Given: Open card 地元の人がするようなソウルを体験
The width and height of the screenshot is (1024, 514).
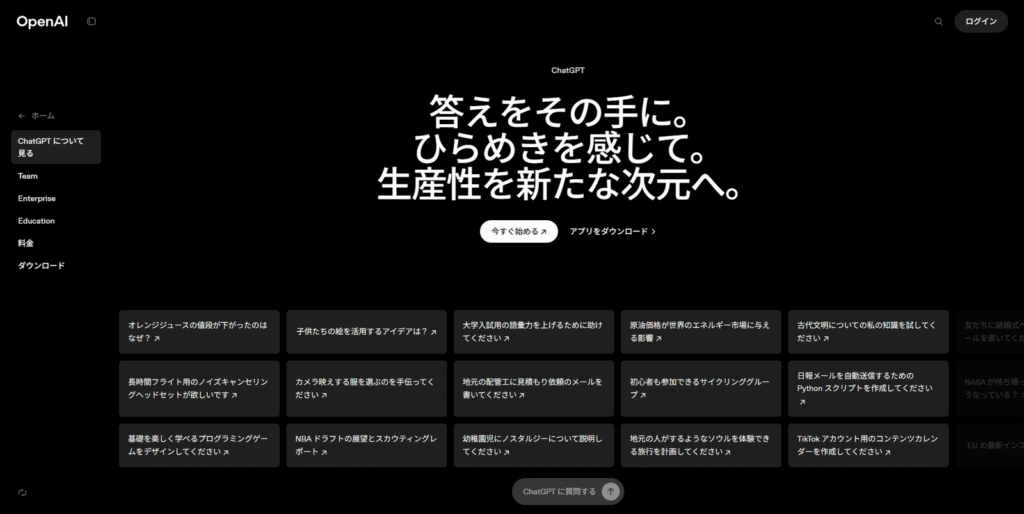Looking at the screenshot, I should click(x=701, y=445).
